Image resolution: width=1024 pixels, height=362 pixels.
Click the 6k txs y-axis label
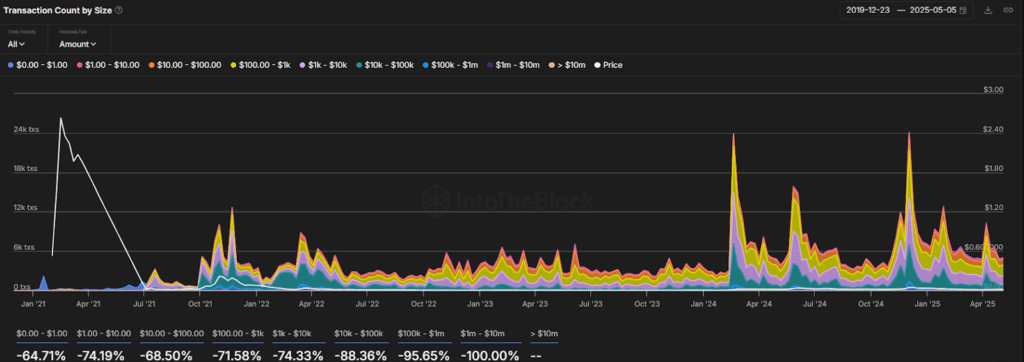point(24,248)
